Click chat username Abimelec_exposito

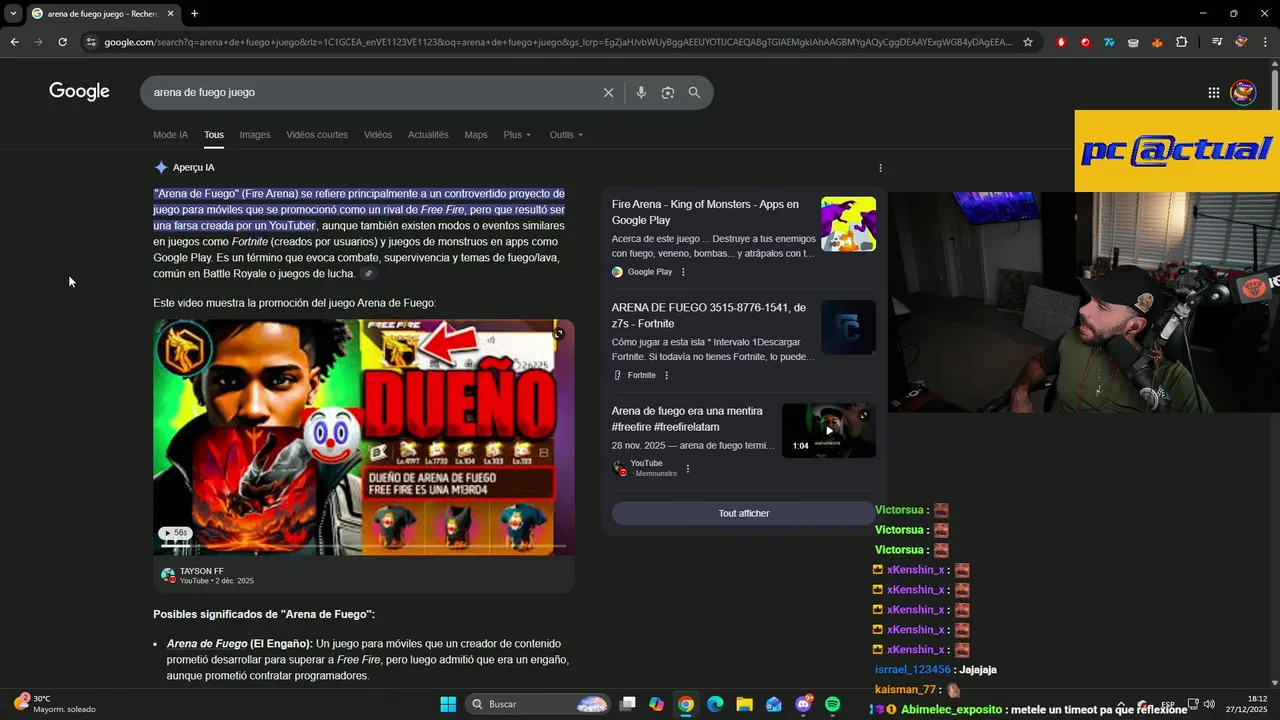(x=951, y=709)
